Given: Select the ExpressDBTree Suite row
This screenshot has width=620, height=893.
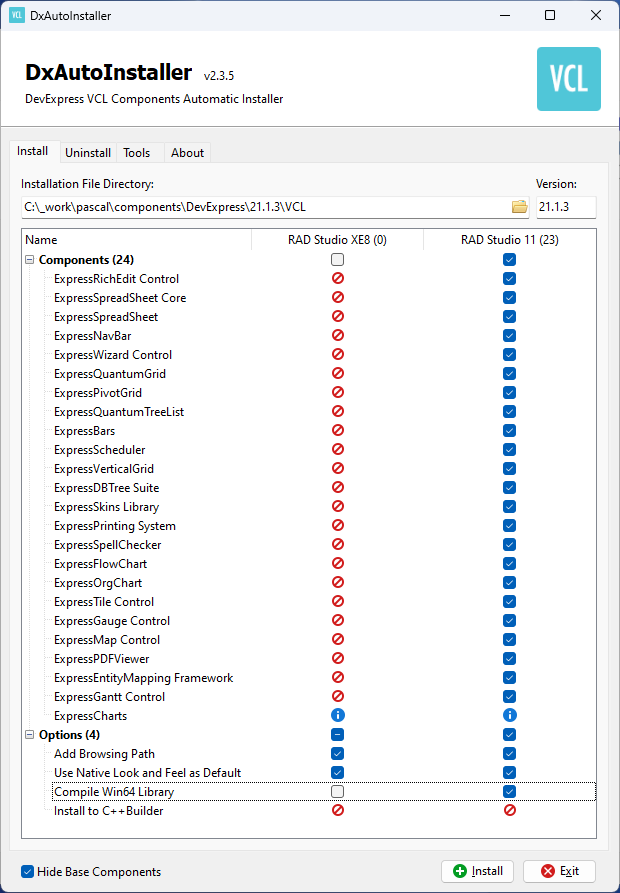Looking at the screenshot, I should [x=309, y=488].
